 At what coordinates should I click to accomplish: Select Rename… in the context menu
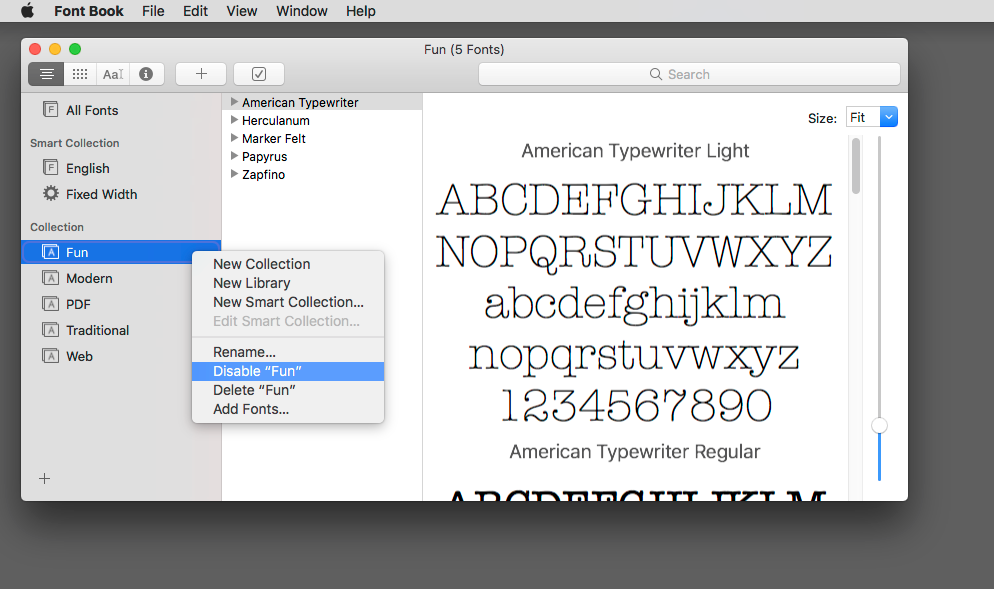[288, 352]
